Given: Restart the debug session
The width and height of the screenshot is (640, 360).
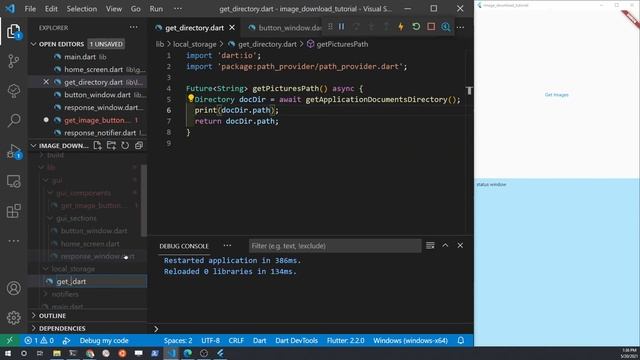Looking at the screenshot, I should click(416, 27).
